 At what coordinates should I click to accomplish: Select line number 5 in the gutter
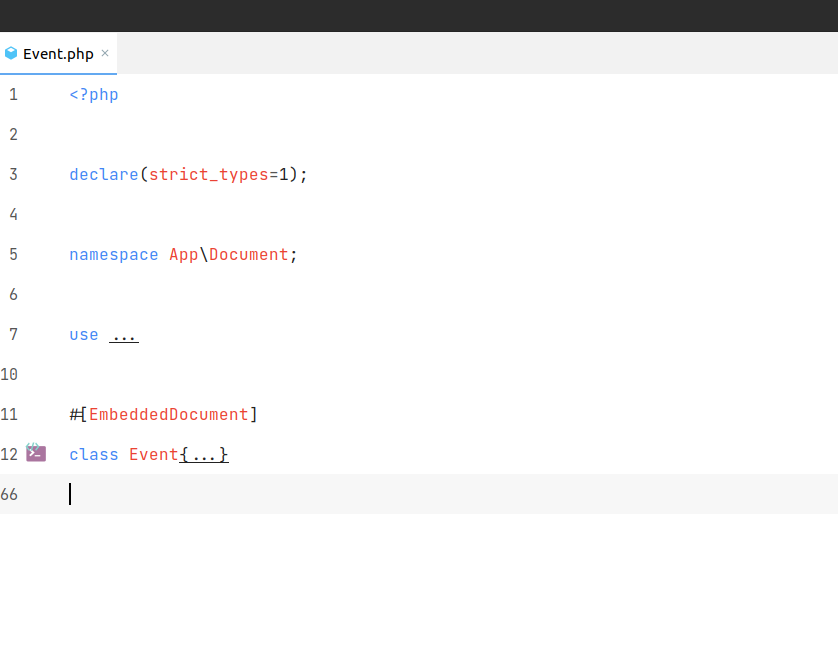coord(13,254)
